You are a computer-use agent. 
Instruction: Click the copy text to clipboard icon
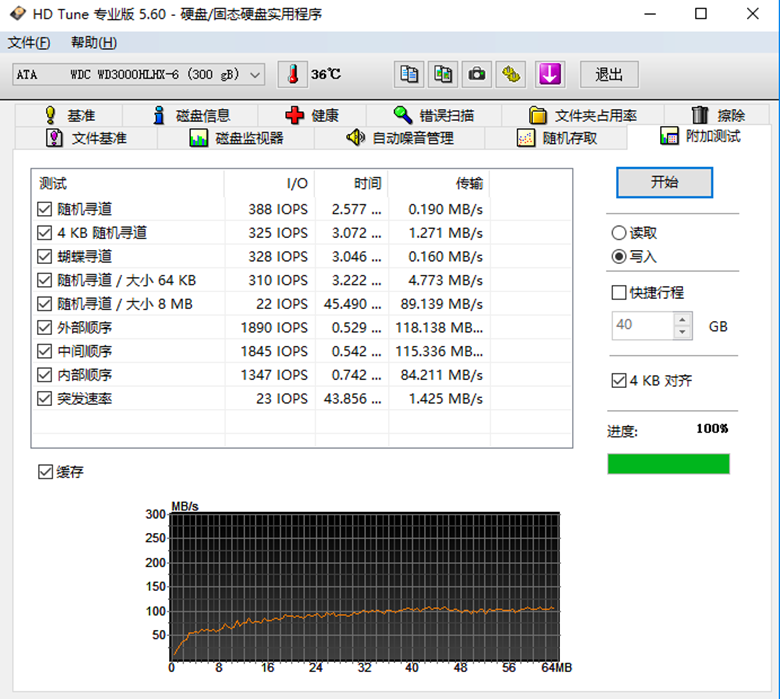(x=409, y=75)
